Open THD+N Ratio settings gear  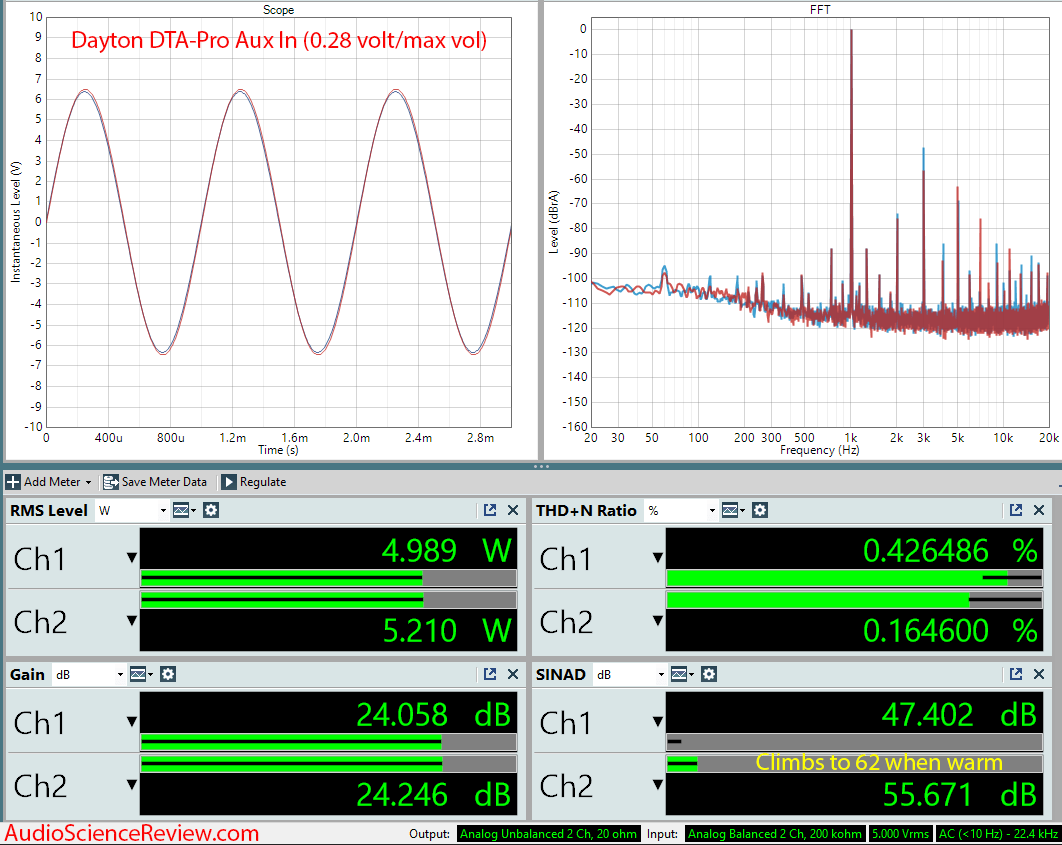click(760, 511)
